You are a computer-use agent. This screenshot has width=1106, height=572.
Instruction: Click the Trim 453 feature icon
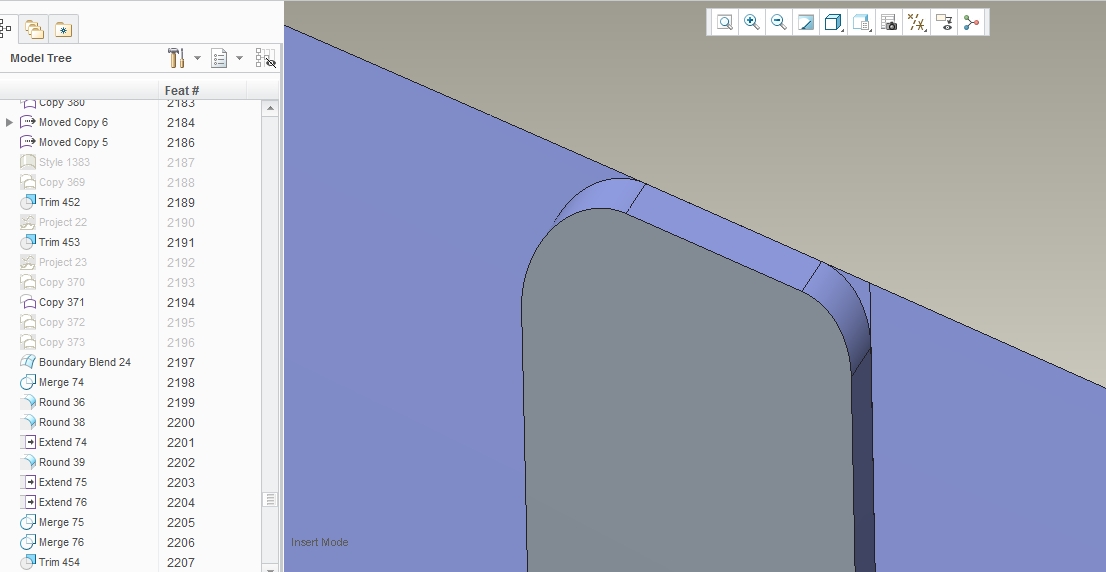pos(28,242)
